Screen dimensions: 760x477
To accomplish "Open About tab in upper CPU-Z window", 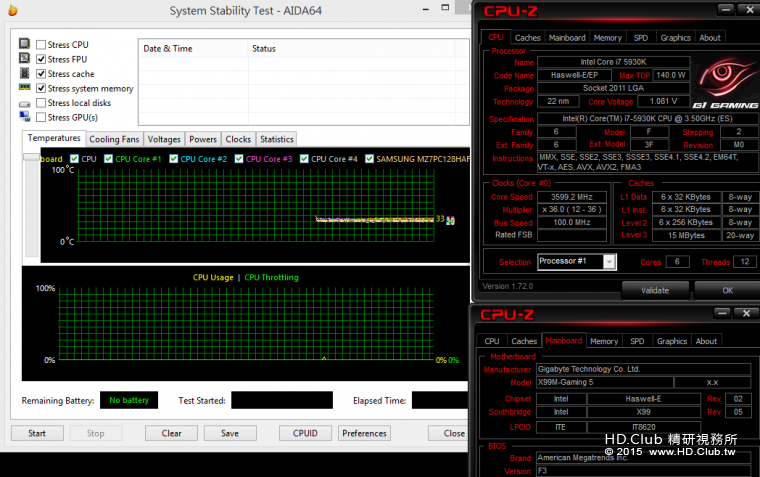I will coord(710,37).
